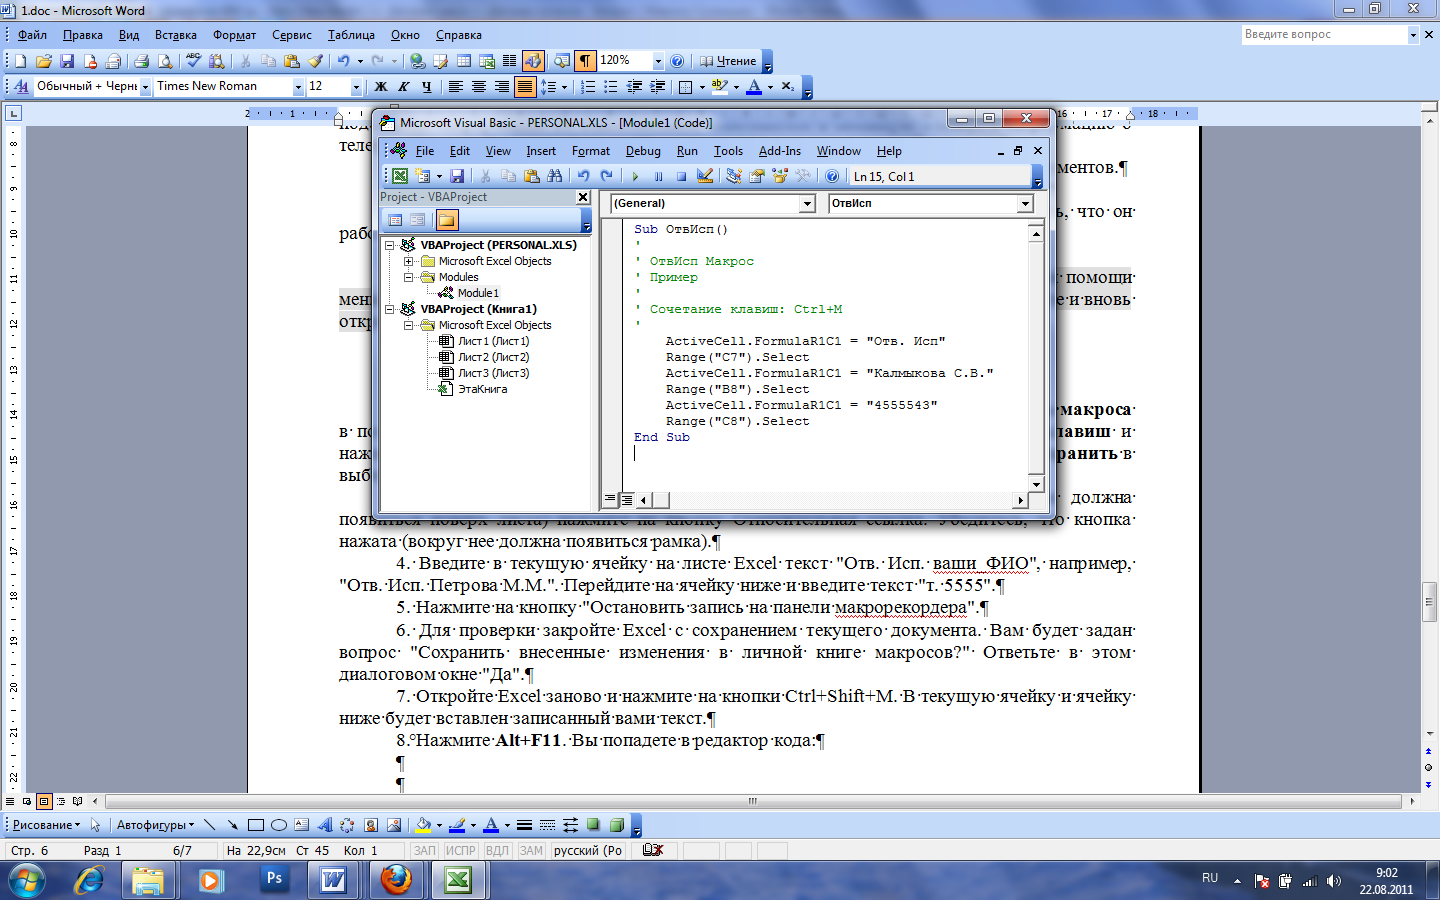Open Таблица menu in Word

[351, 35]
